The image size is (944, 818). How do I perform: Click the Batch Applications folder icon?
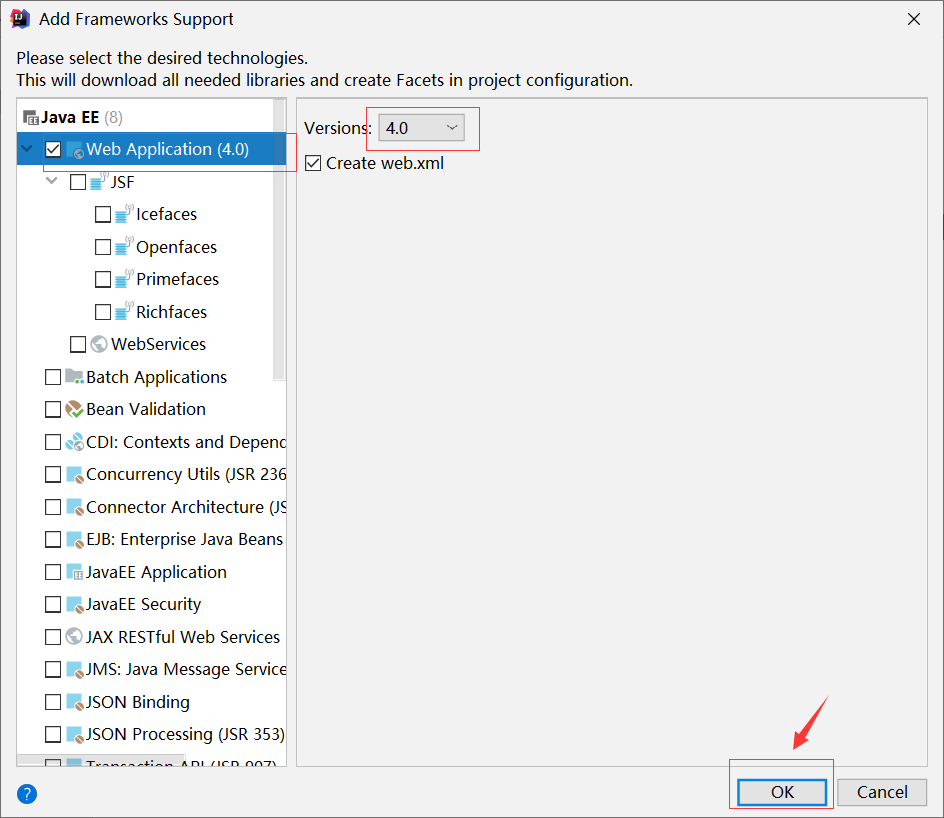coord(74,377)
